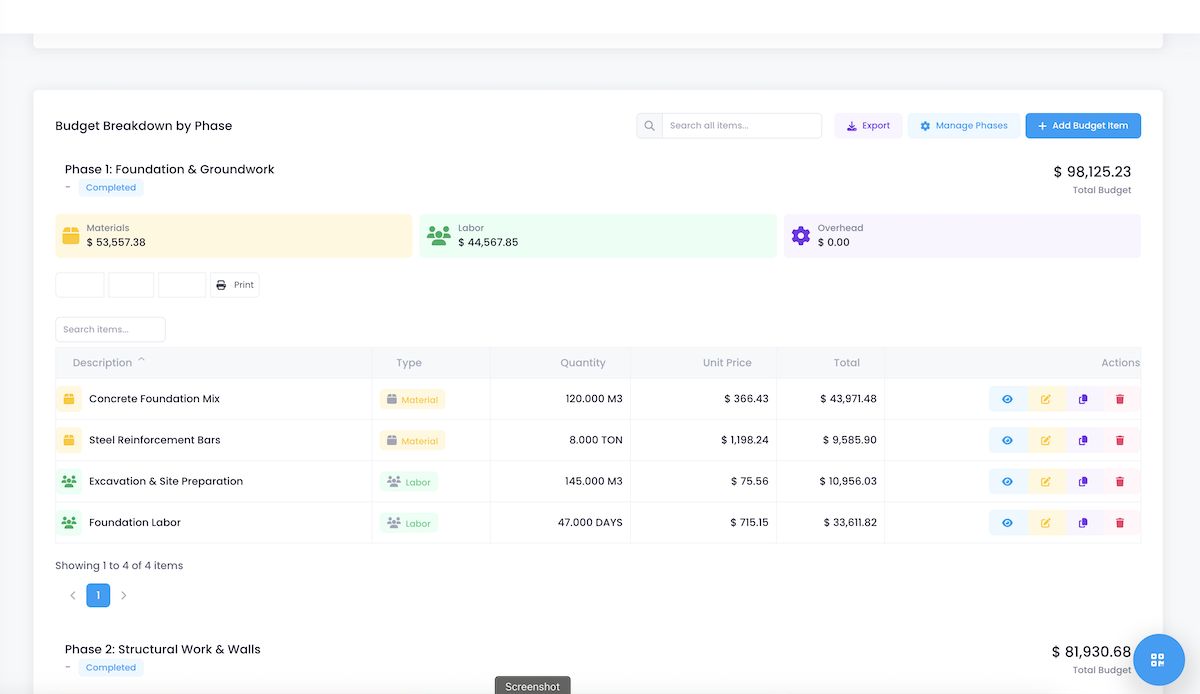Image resolution: width=1200 pixels, height=694 pixels.
Task: View details of Excavation & Site Preparation
Action: pos(1007,482)
